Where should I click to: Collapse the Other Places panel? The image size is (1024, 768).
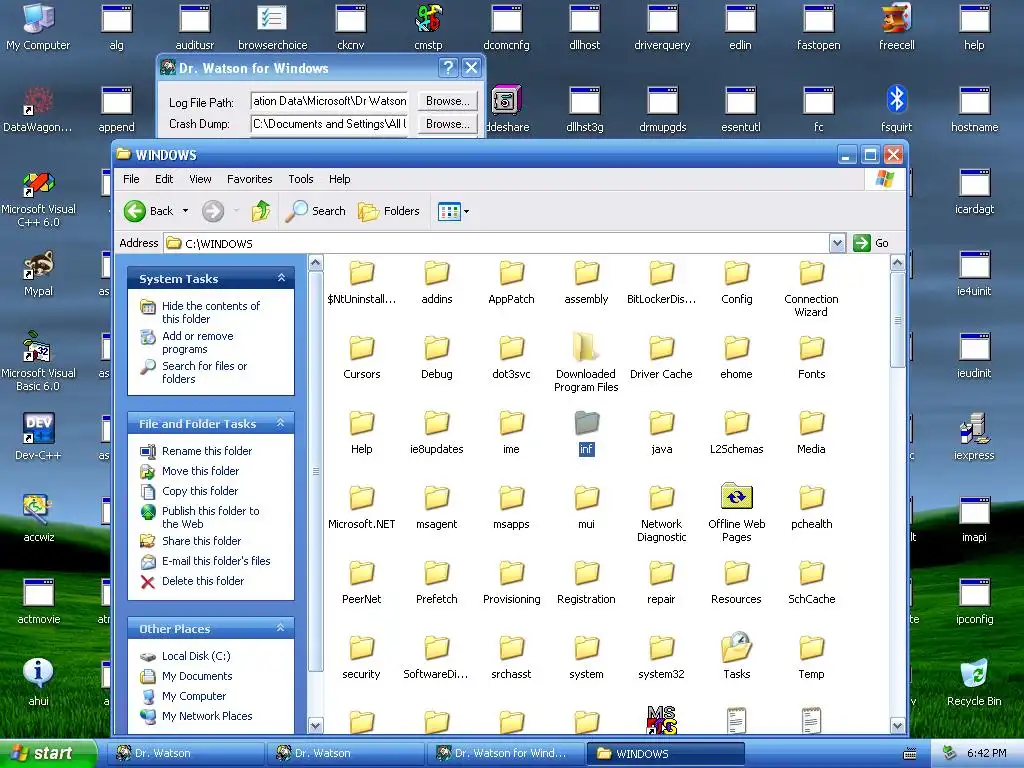[281, 628]
